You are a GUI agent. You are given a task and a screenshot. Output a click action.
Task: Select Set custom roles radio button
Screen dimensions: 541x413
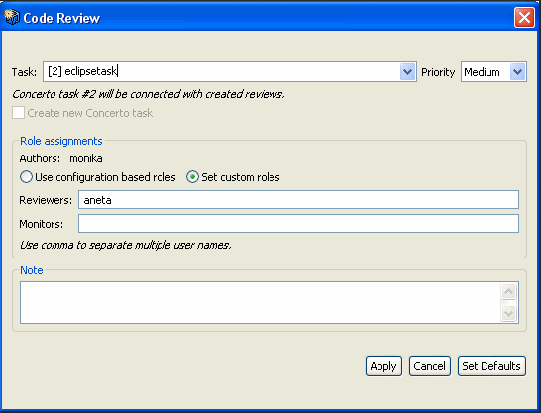coord(192,177)
